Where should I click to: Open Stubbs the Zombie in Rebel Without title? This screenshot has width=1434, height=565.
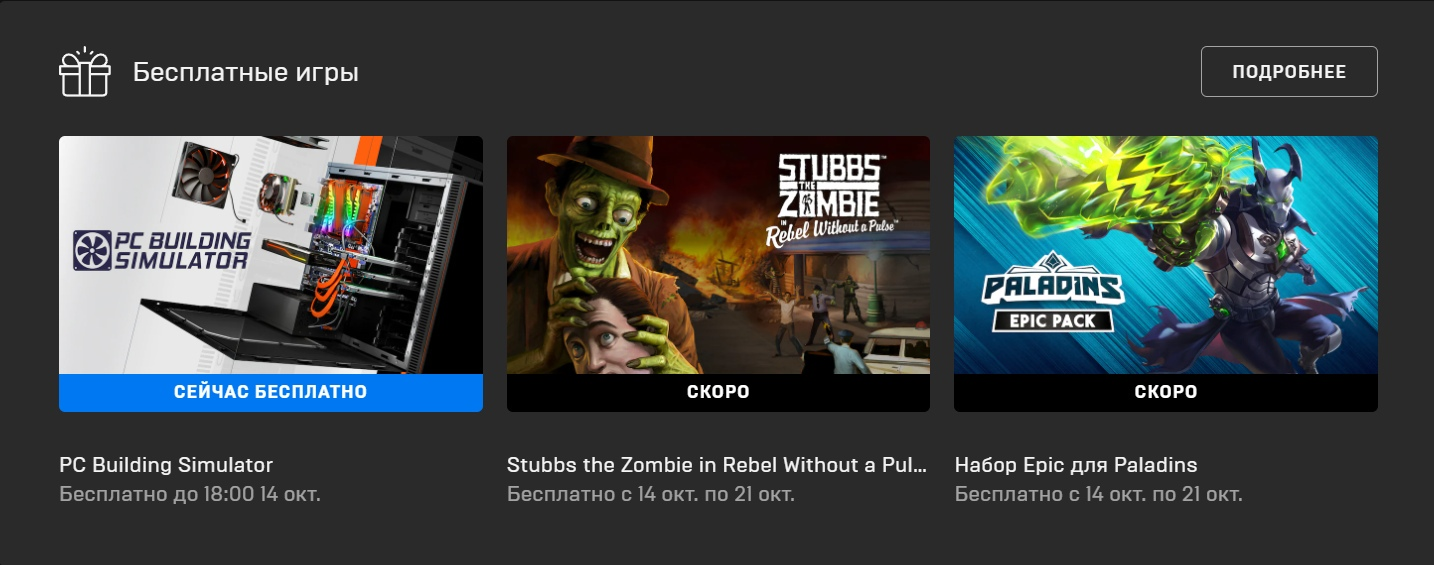717,465
